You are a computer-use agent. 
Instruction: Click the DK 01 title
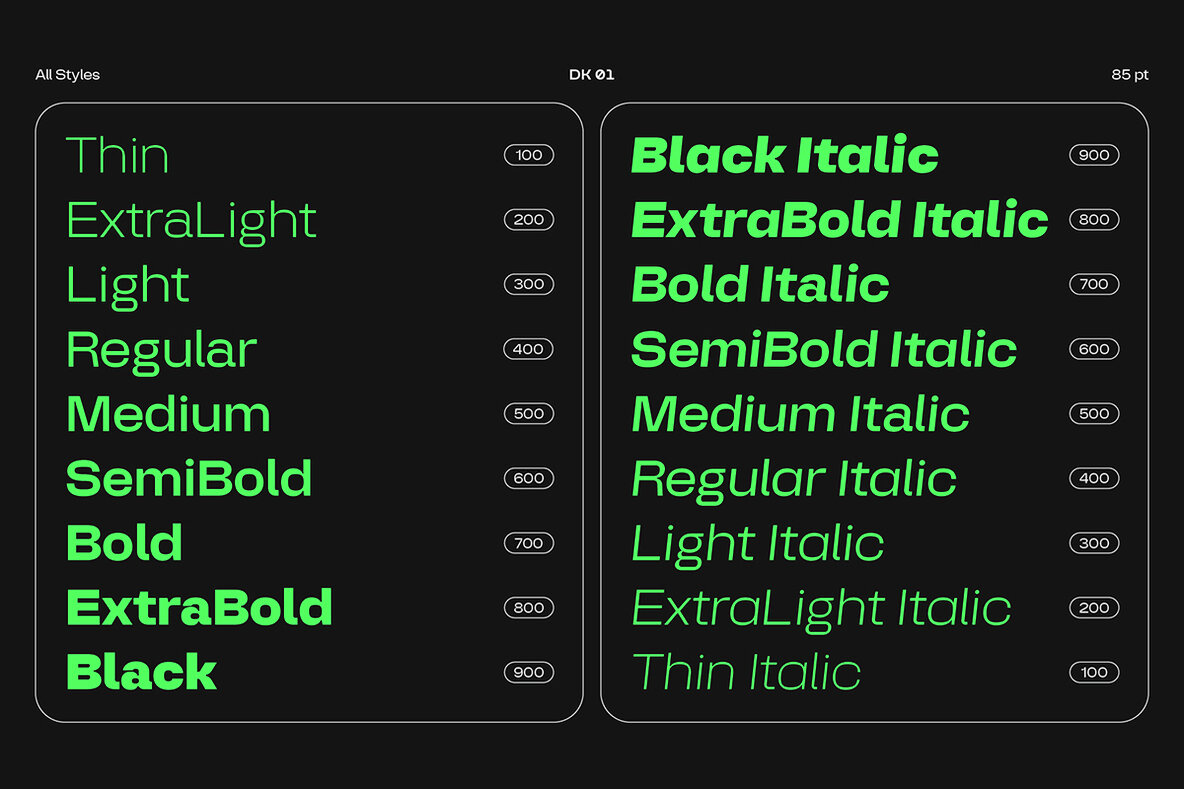tap(591, 75)
